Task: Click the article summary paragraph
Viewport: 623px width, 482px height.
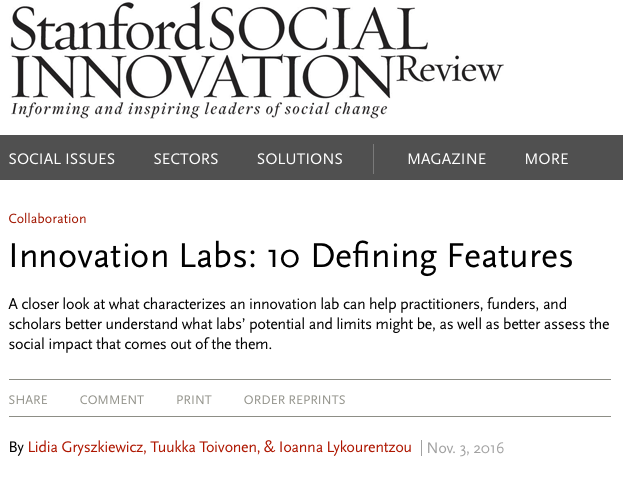Action: click(309, 324)
